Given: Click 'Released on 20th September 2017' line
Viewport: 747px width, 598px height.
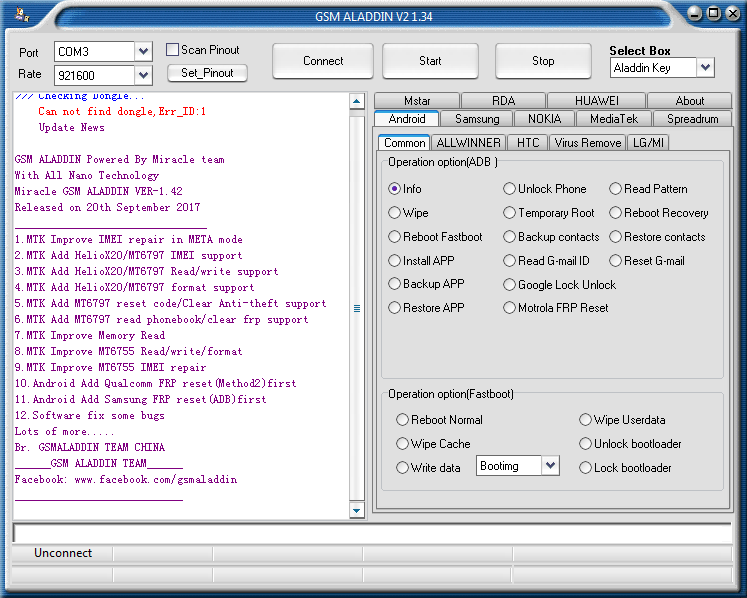Looking at the screenshot, I should point(107,207).
